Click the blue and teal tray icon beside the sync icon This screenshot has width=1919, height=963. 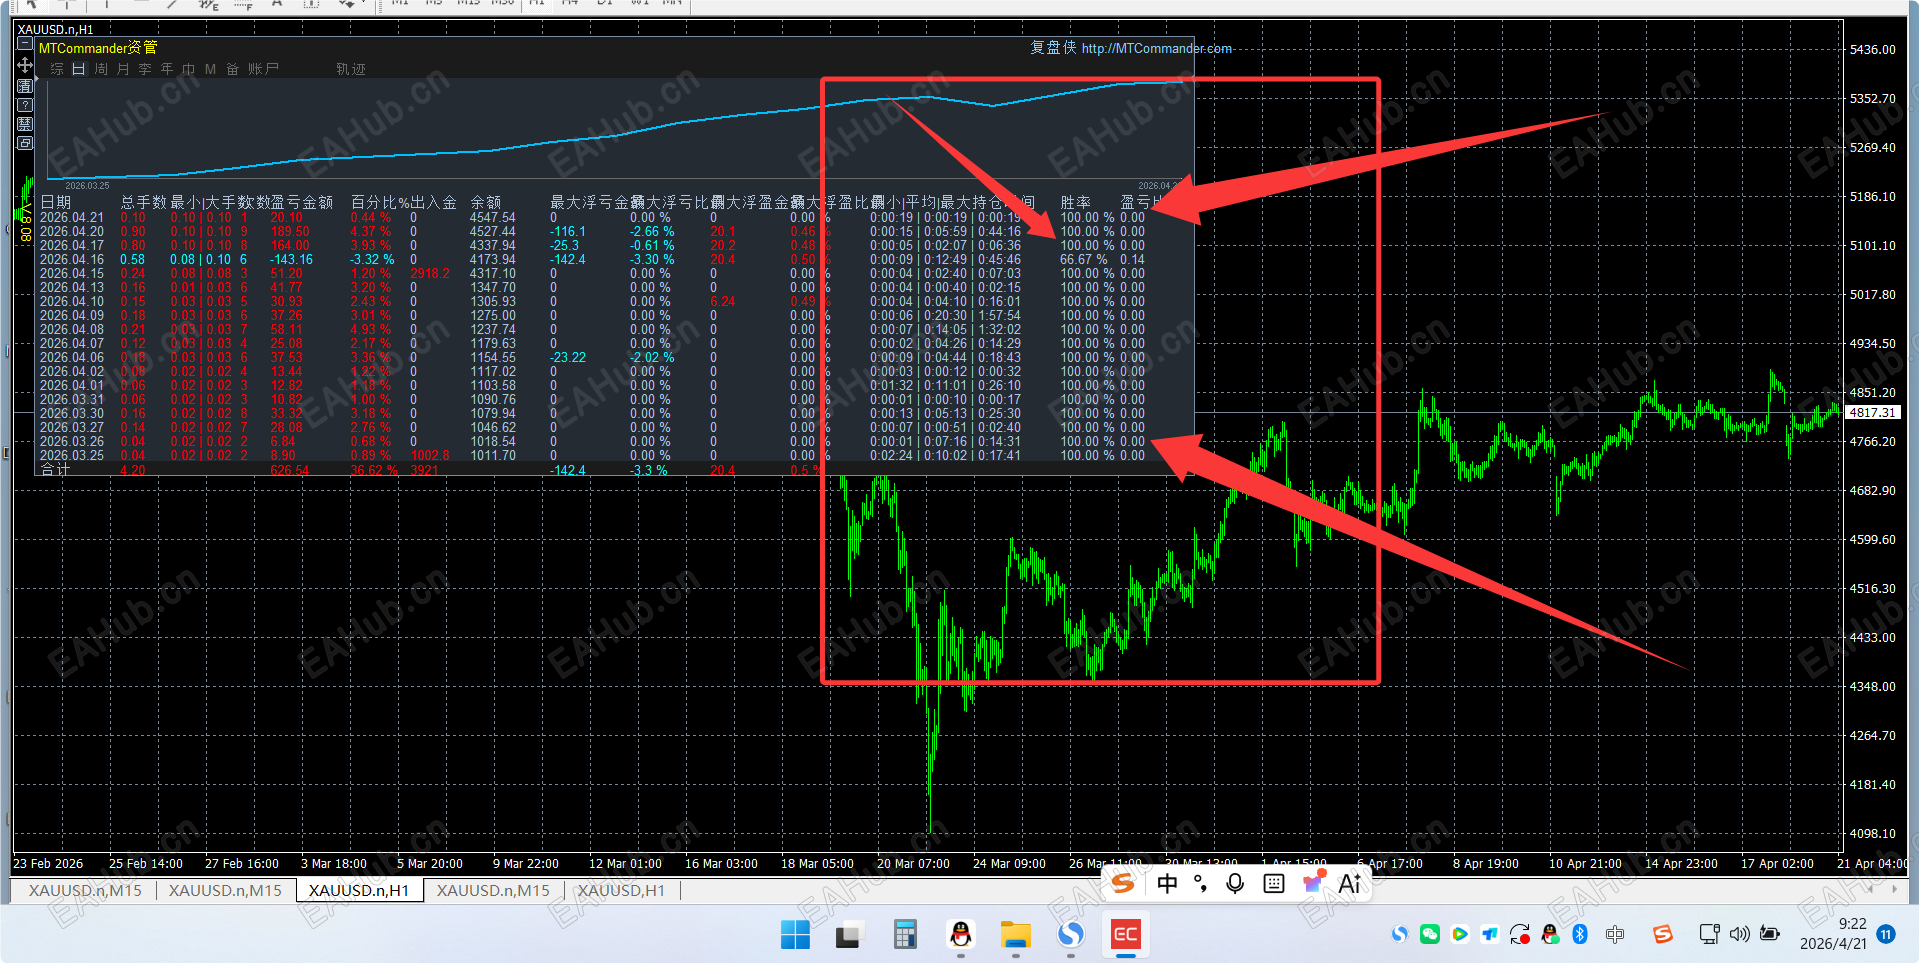[1490, 934]
